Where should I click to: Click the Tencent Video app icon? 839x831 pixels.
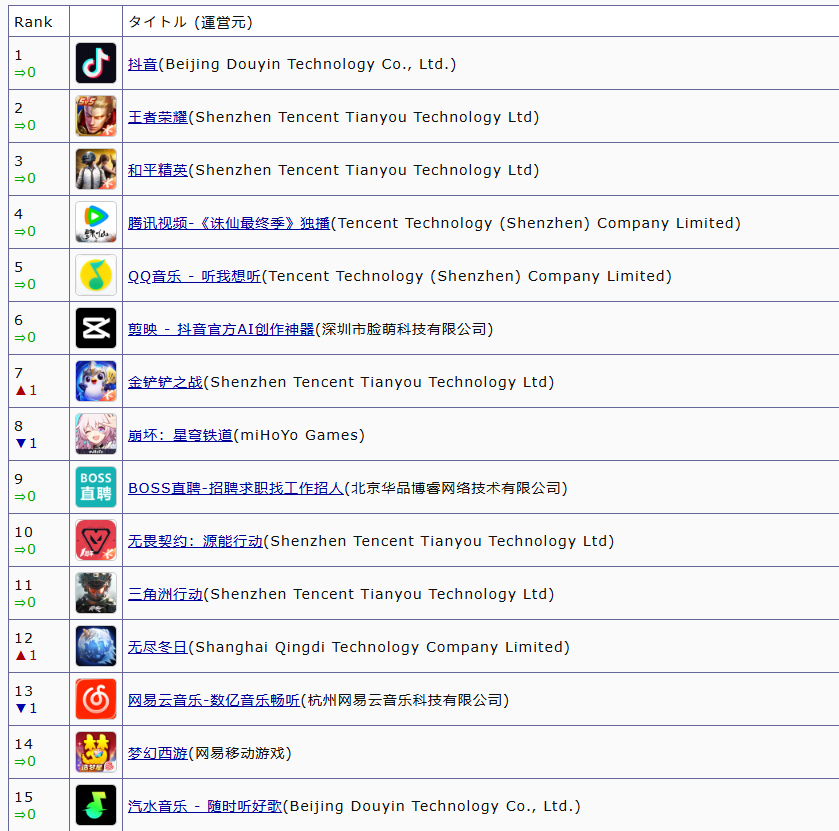tap(96, 222)
